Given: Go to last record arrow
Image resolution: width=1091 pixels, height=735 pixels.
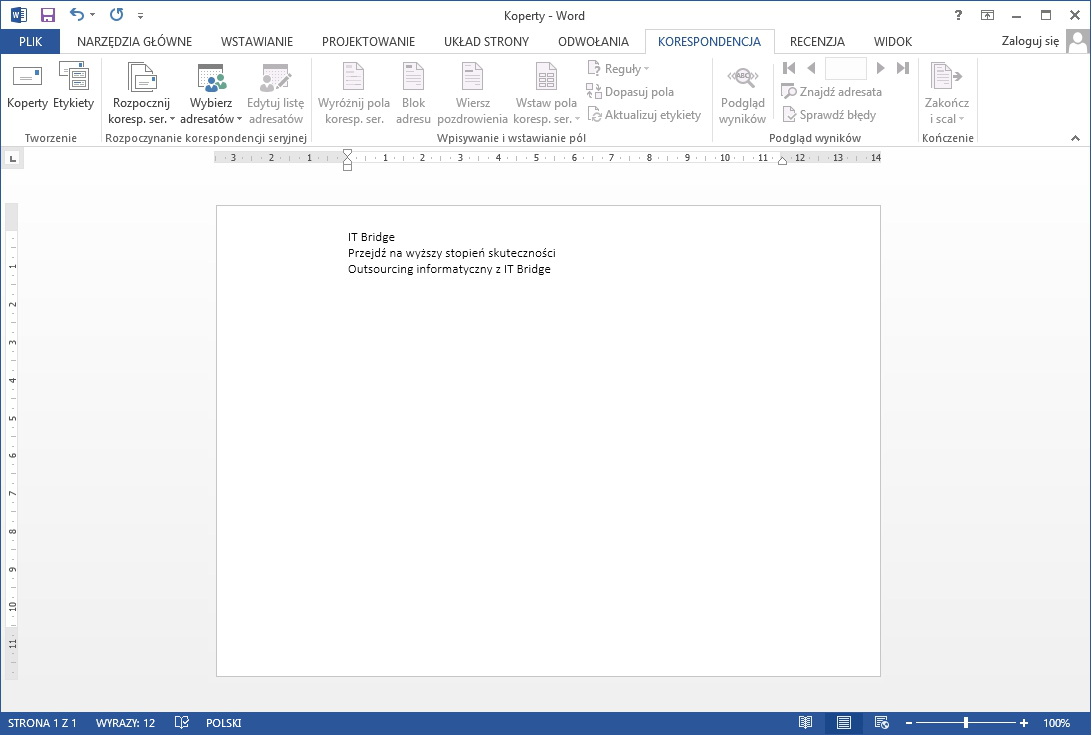Looking at the screenshot, I should [903, 68].
